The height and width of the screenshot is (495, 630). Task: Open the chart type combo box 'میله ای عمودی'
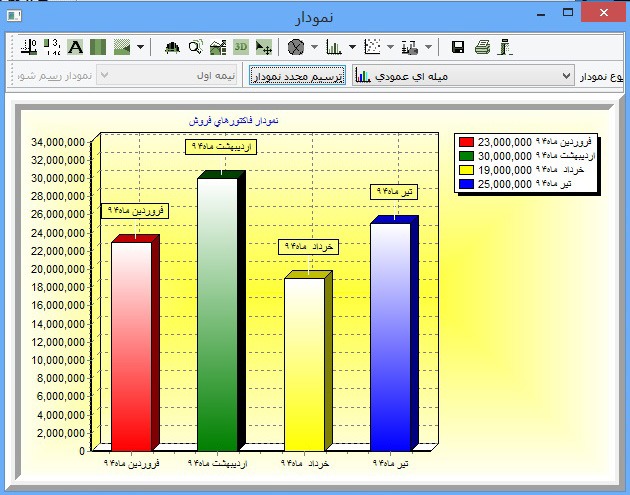(x=464, y=76)
